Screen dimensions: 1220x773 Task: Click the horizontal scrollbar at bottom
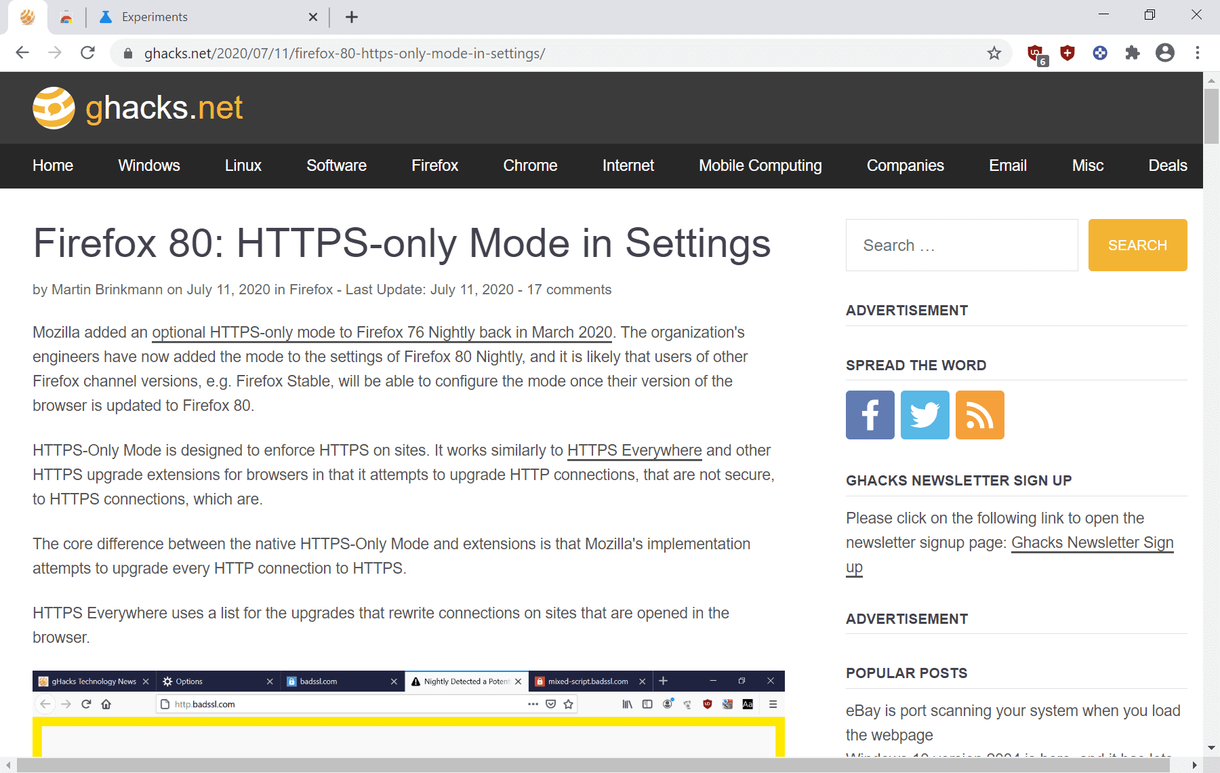click(592, 765)
